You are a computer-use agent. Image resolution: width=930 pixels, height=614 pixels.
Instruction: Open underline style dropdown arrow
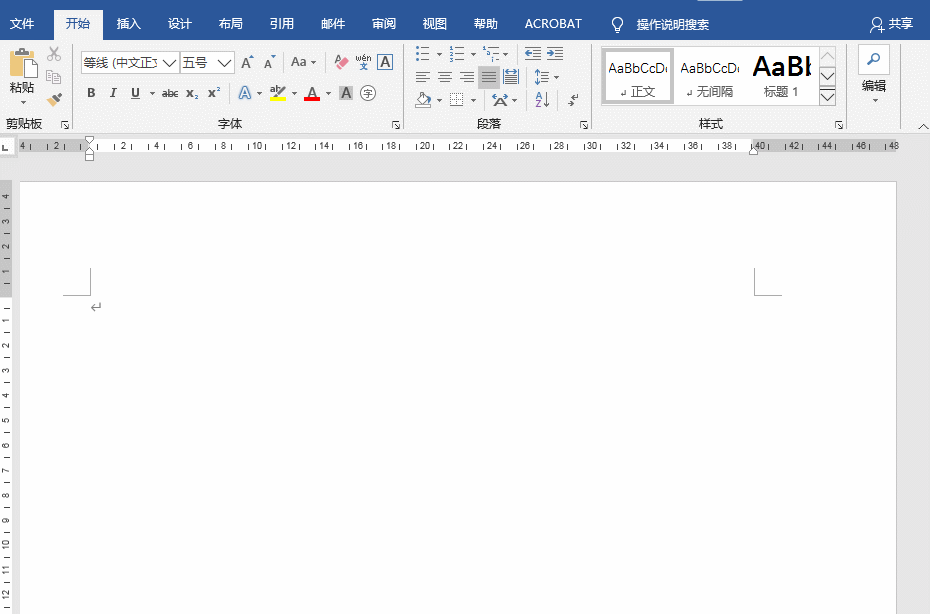(x=152, y=94)
